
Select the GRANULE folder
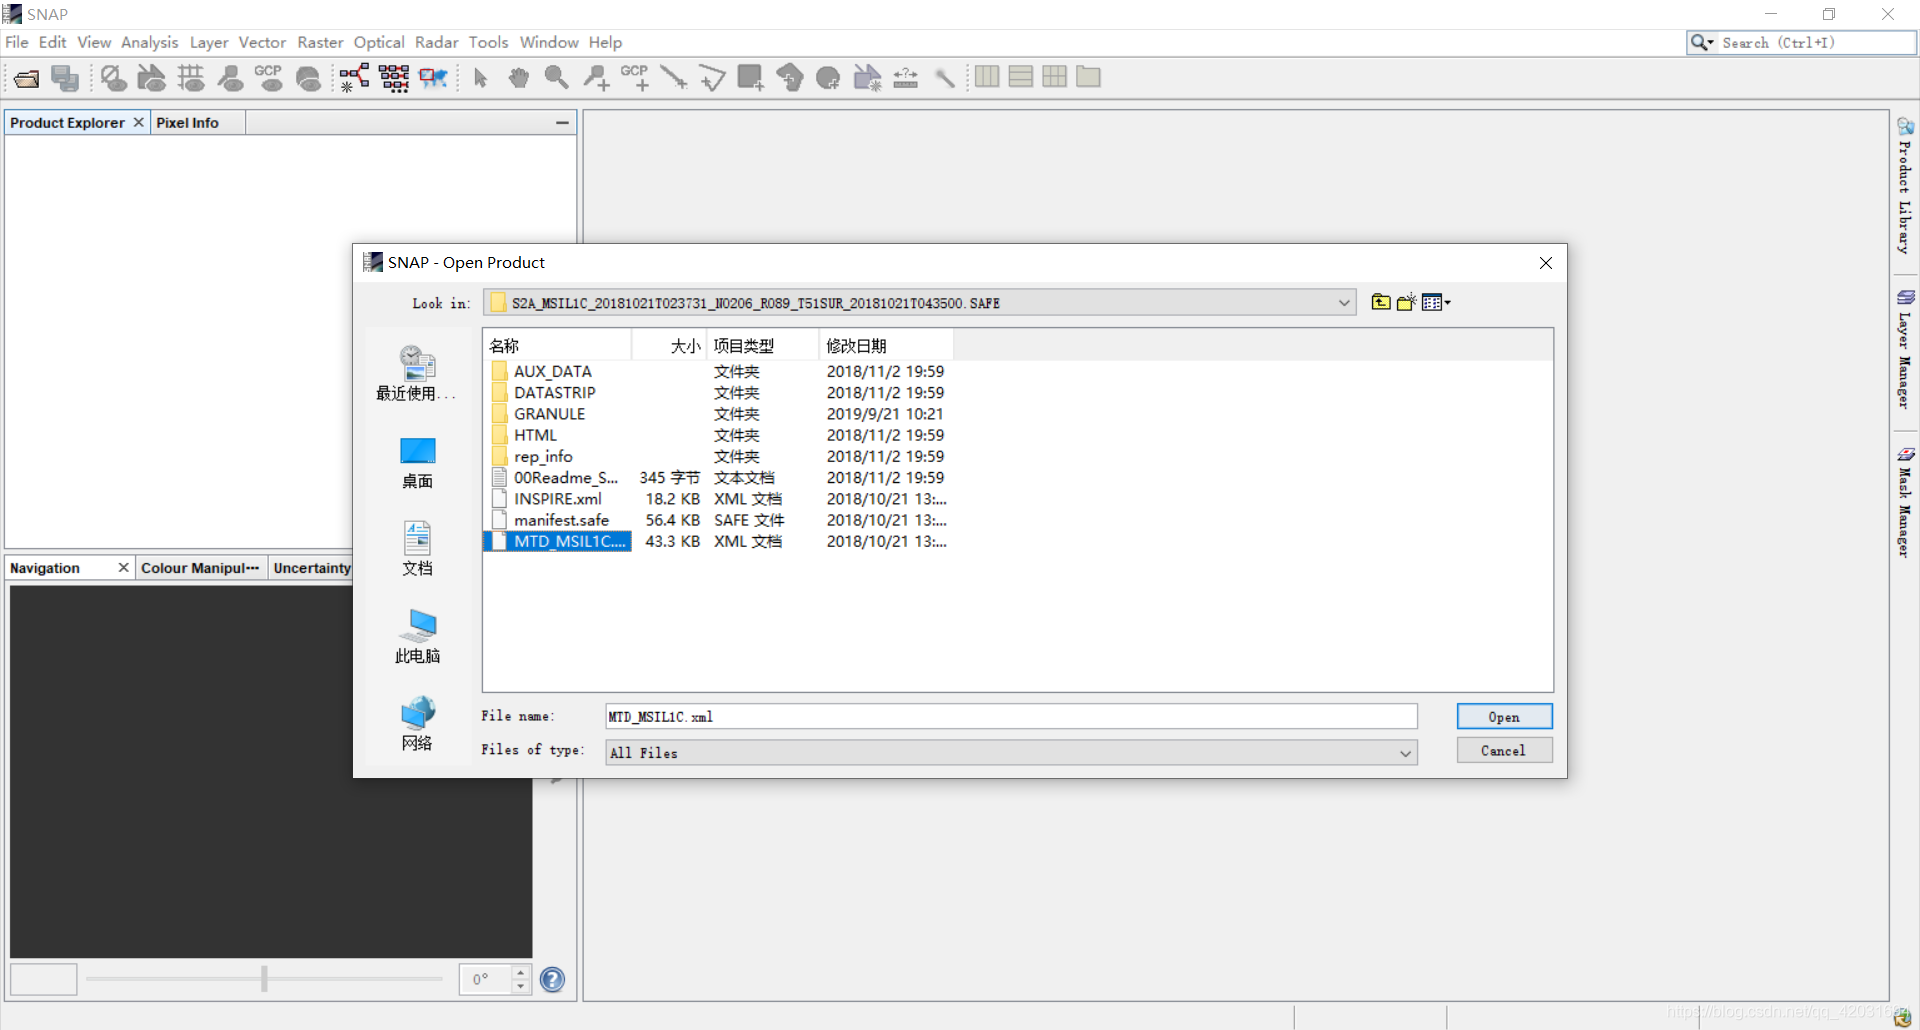click(549, 414)
